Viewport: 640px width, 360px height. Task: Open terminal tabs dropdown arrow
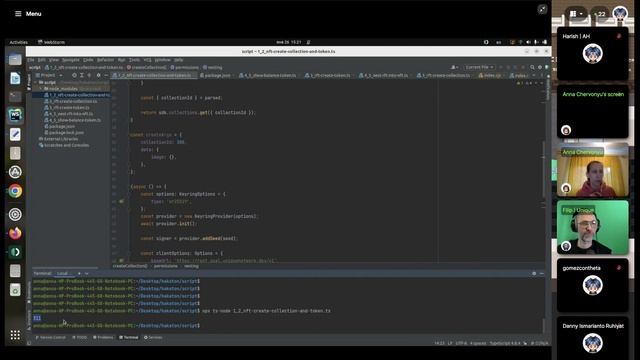pos(87,273)
